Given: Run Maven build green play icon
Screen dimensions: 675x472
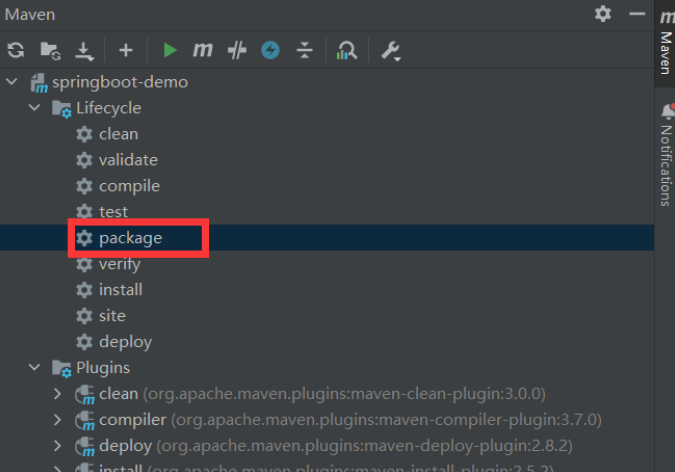Looking at the screenshot, I should tap(170, 50).
